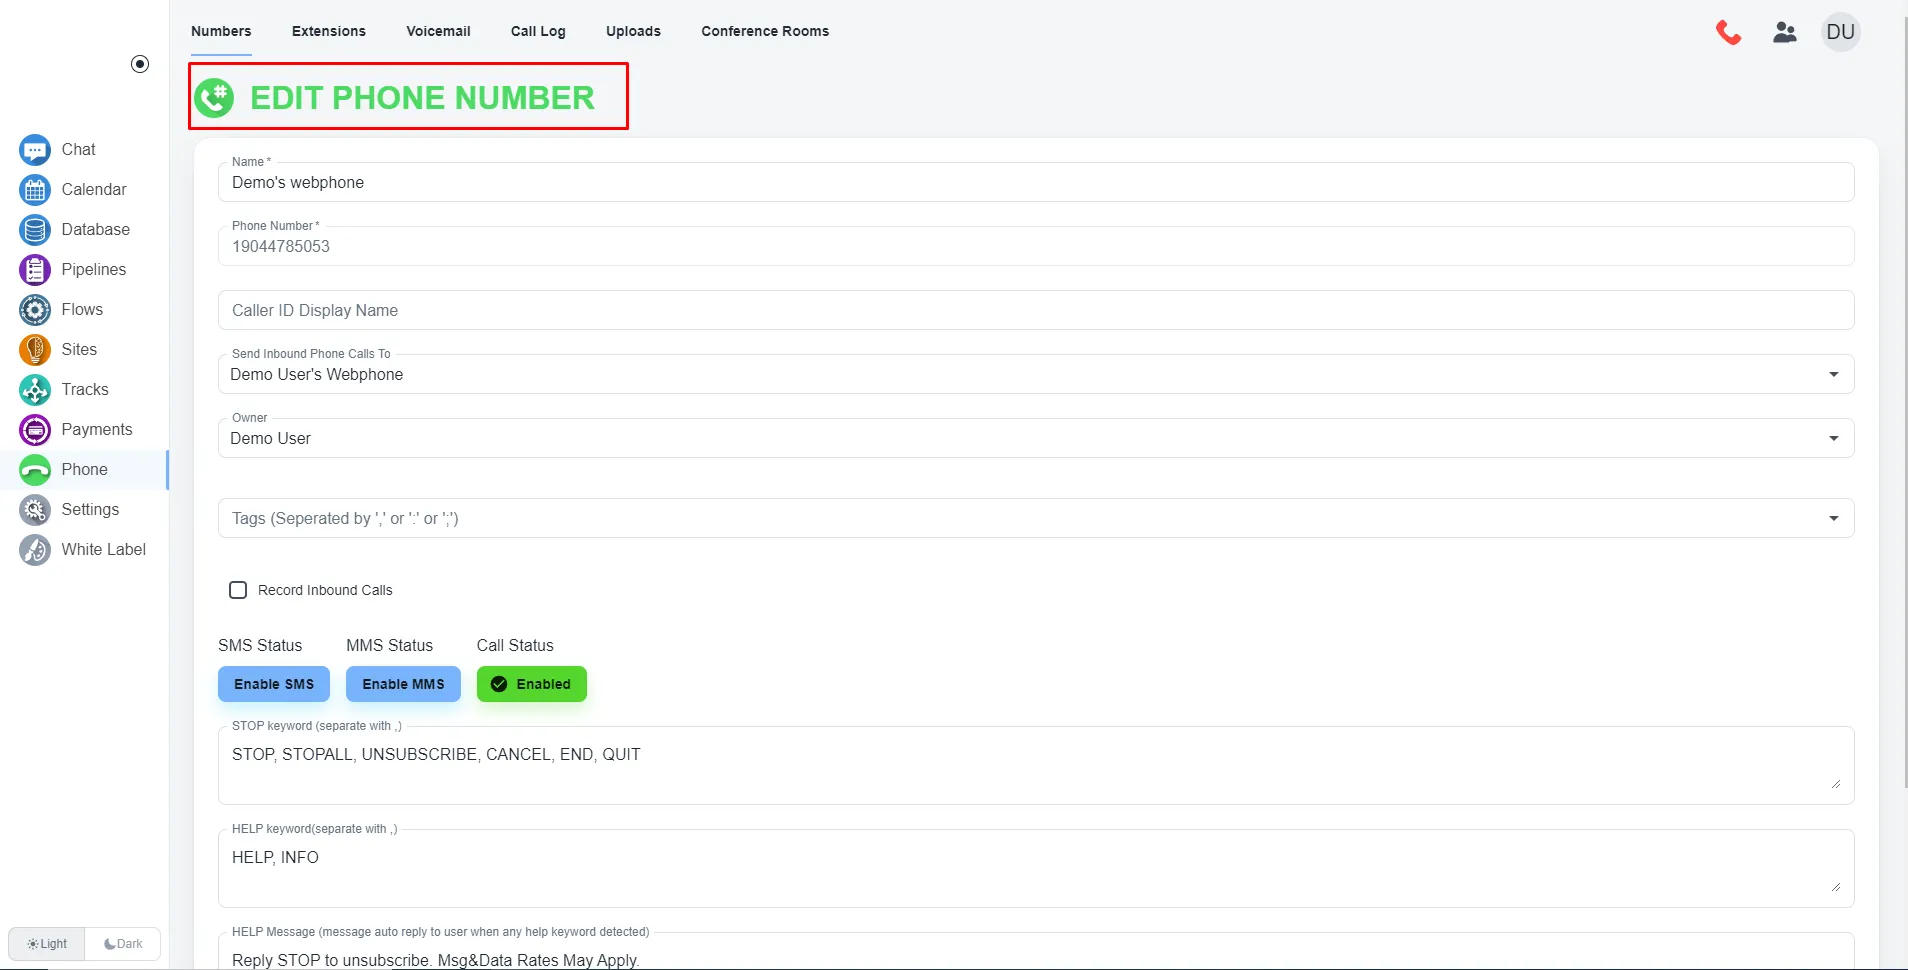Open the Settings gear icon
This screenshot has height=970, width=1908.
[35, 510]
